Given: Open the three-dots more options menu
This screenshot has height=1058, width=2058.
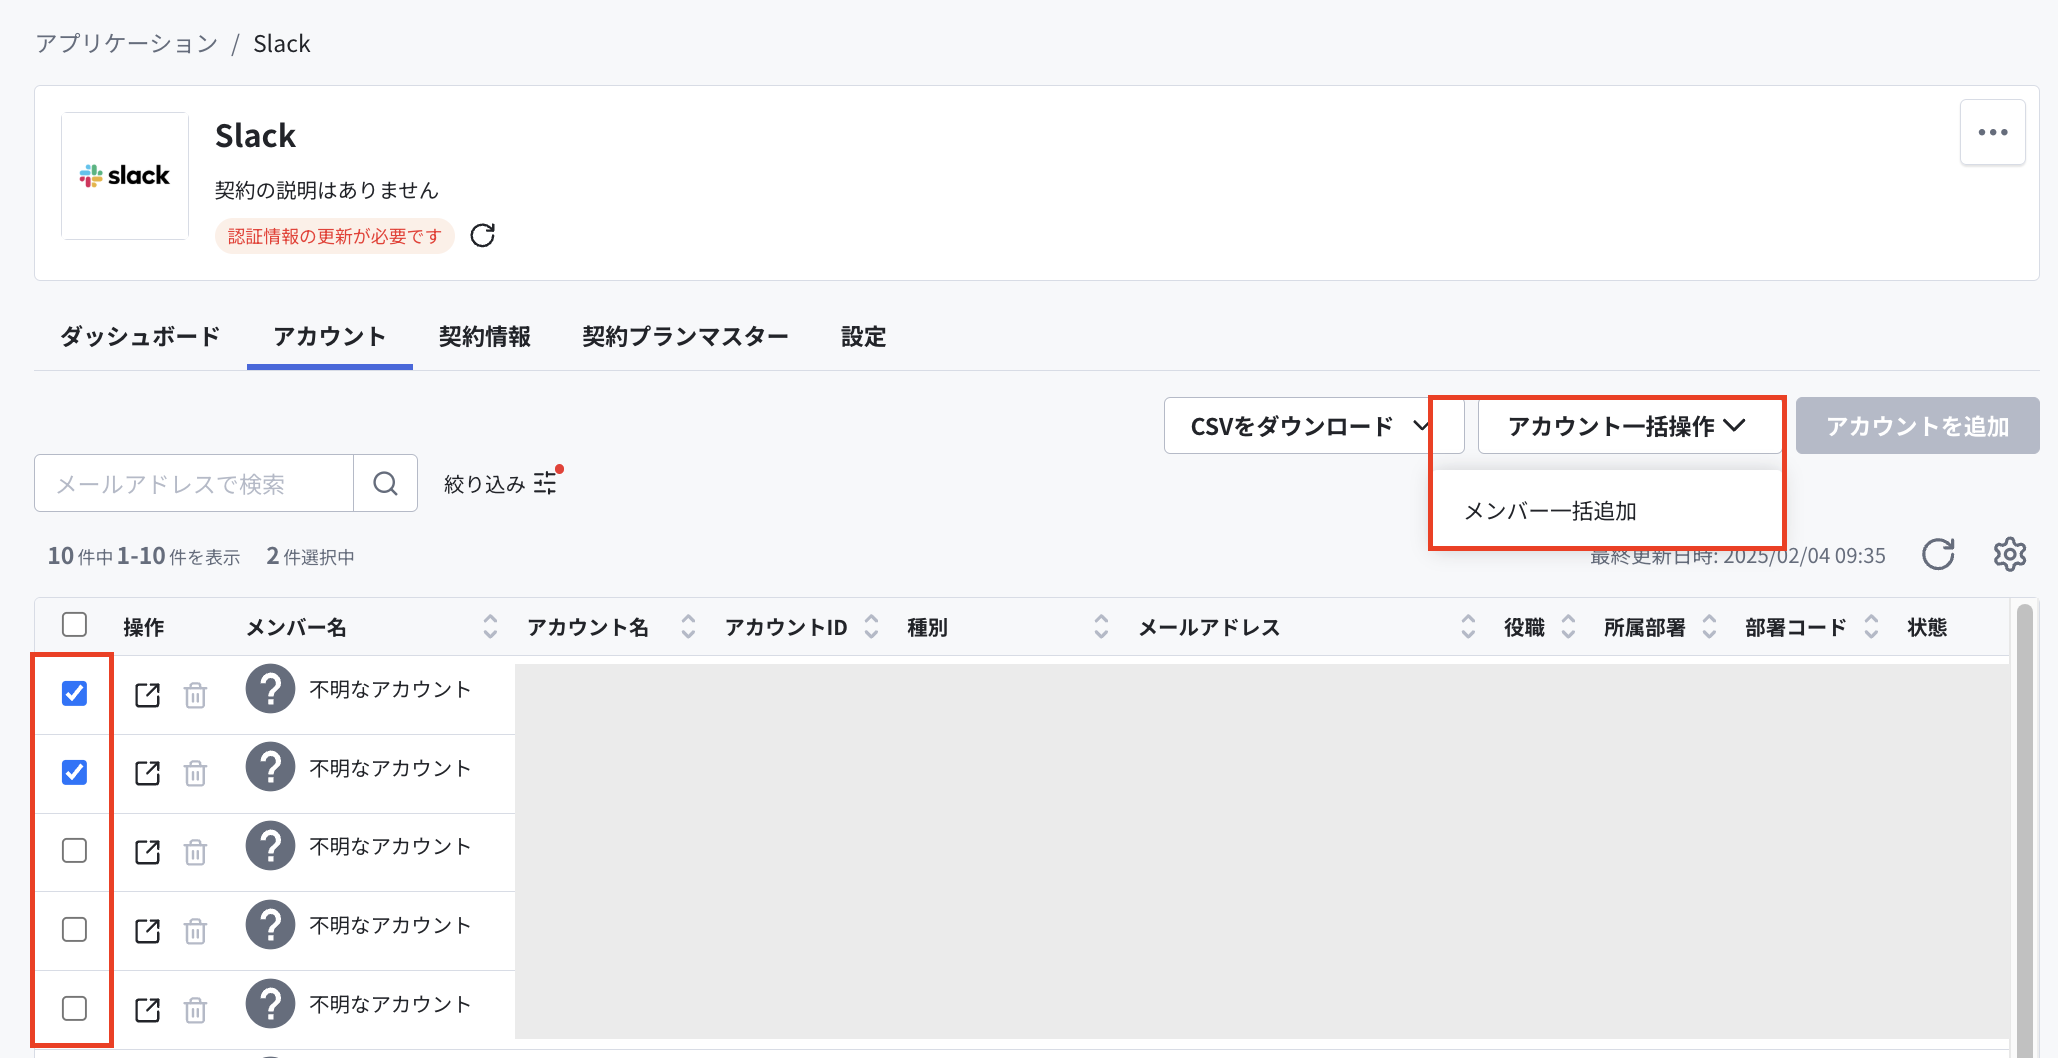Looking at the screenshot, I should (1992, 132).
